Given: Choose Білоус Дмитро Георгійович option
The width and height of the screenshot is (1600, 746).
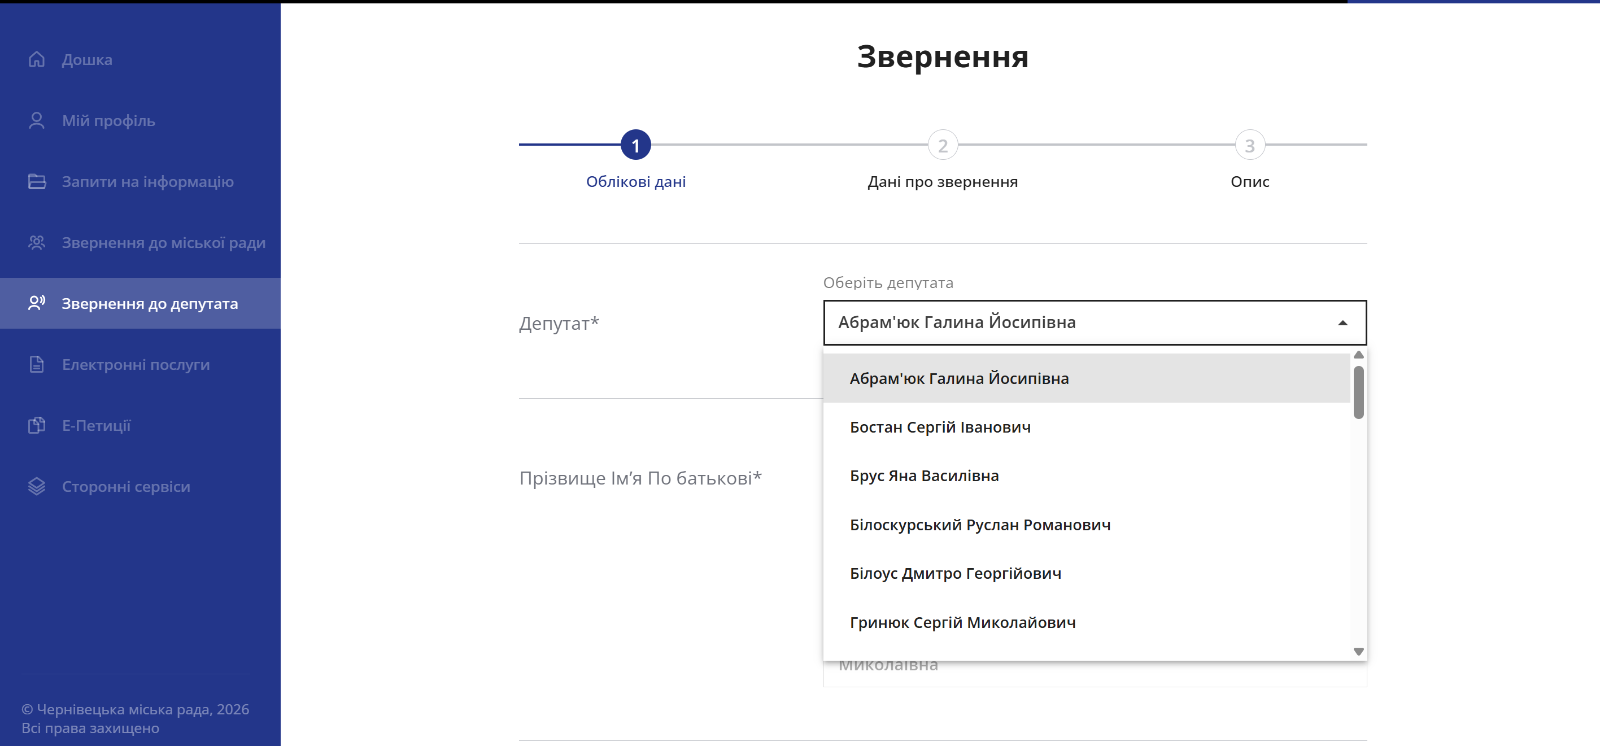Looking at the screenshot, I should (1087, 574).
